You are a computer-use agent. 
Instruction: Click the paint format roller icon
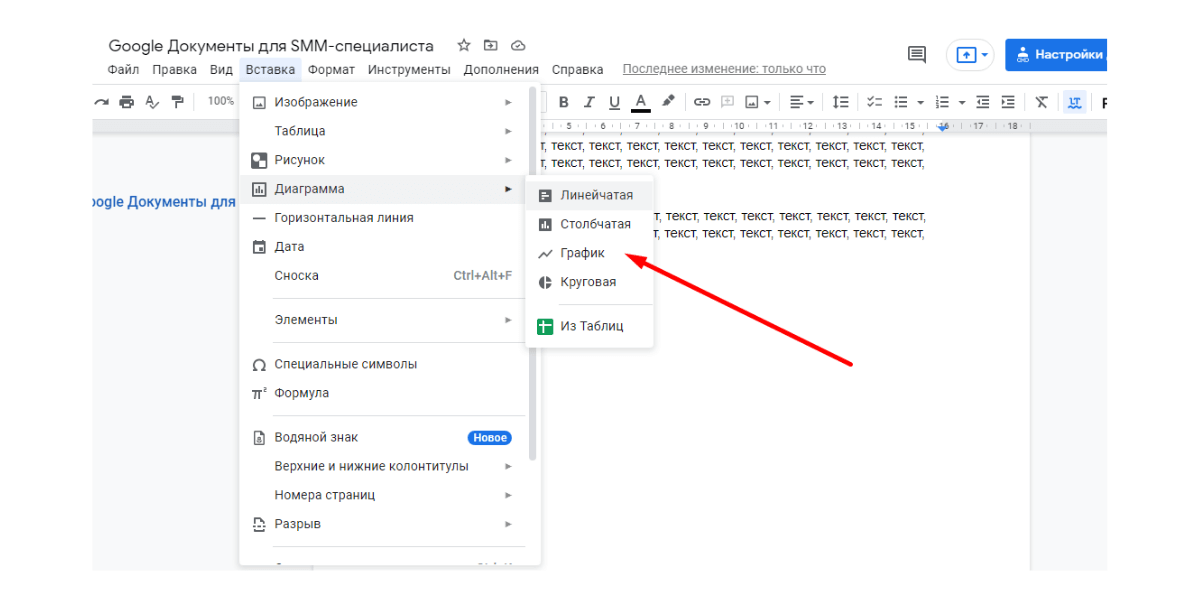point(178,102)
